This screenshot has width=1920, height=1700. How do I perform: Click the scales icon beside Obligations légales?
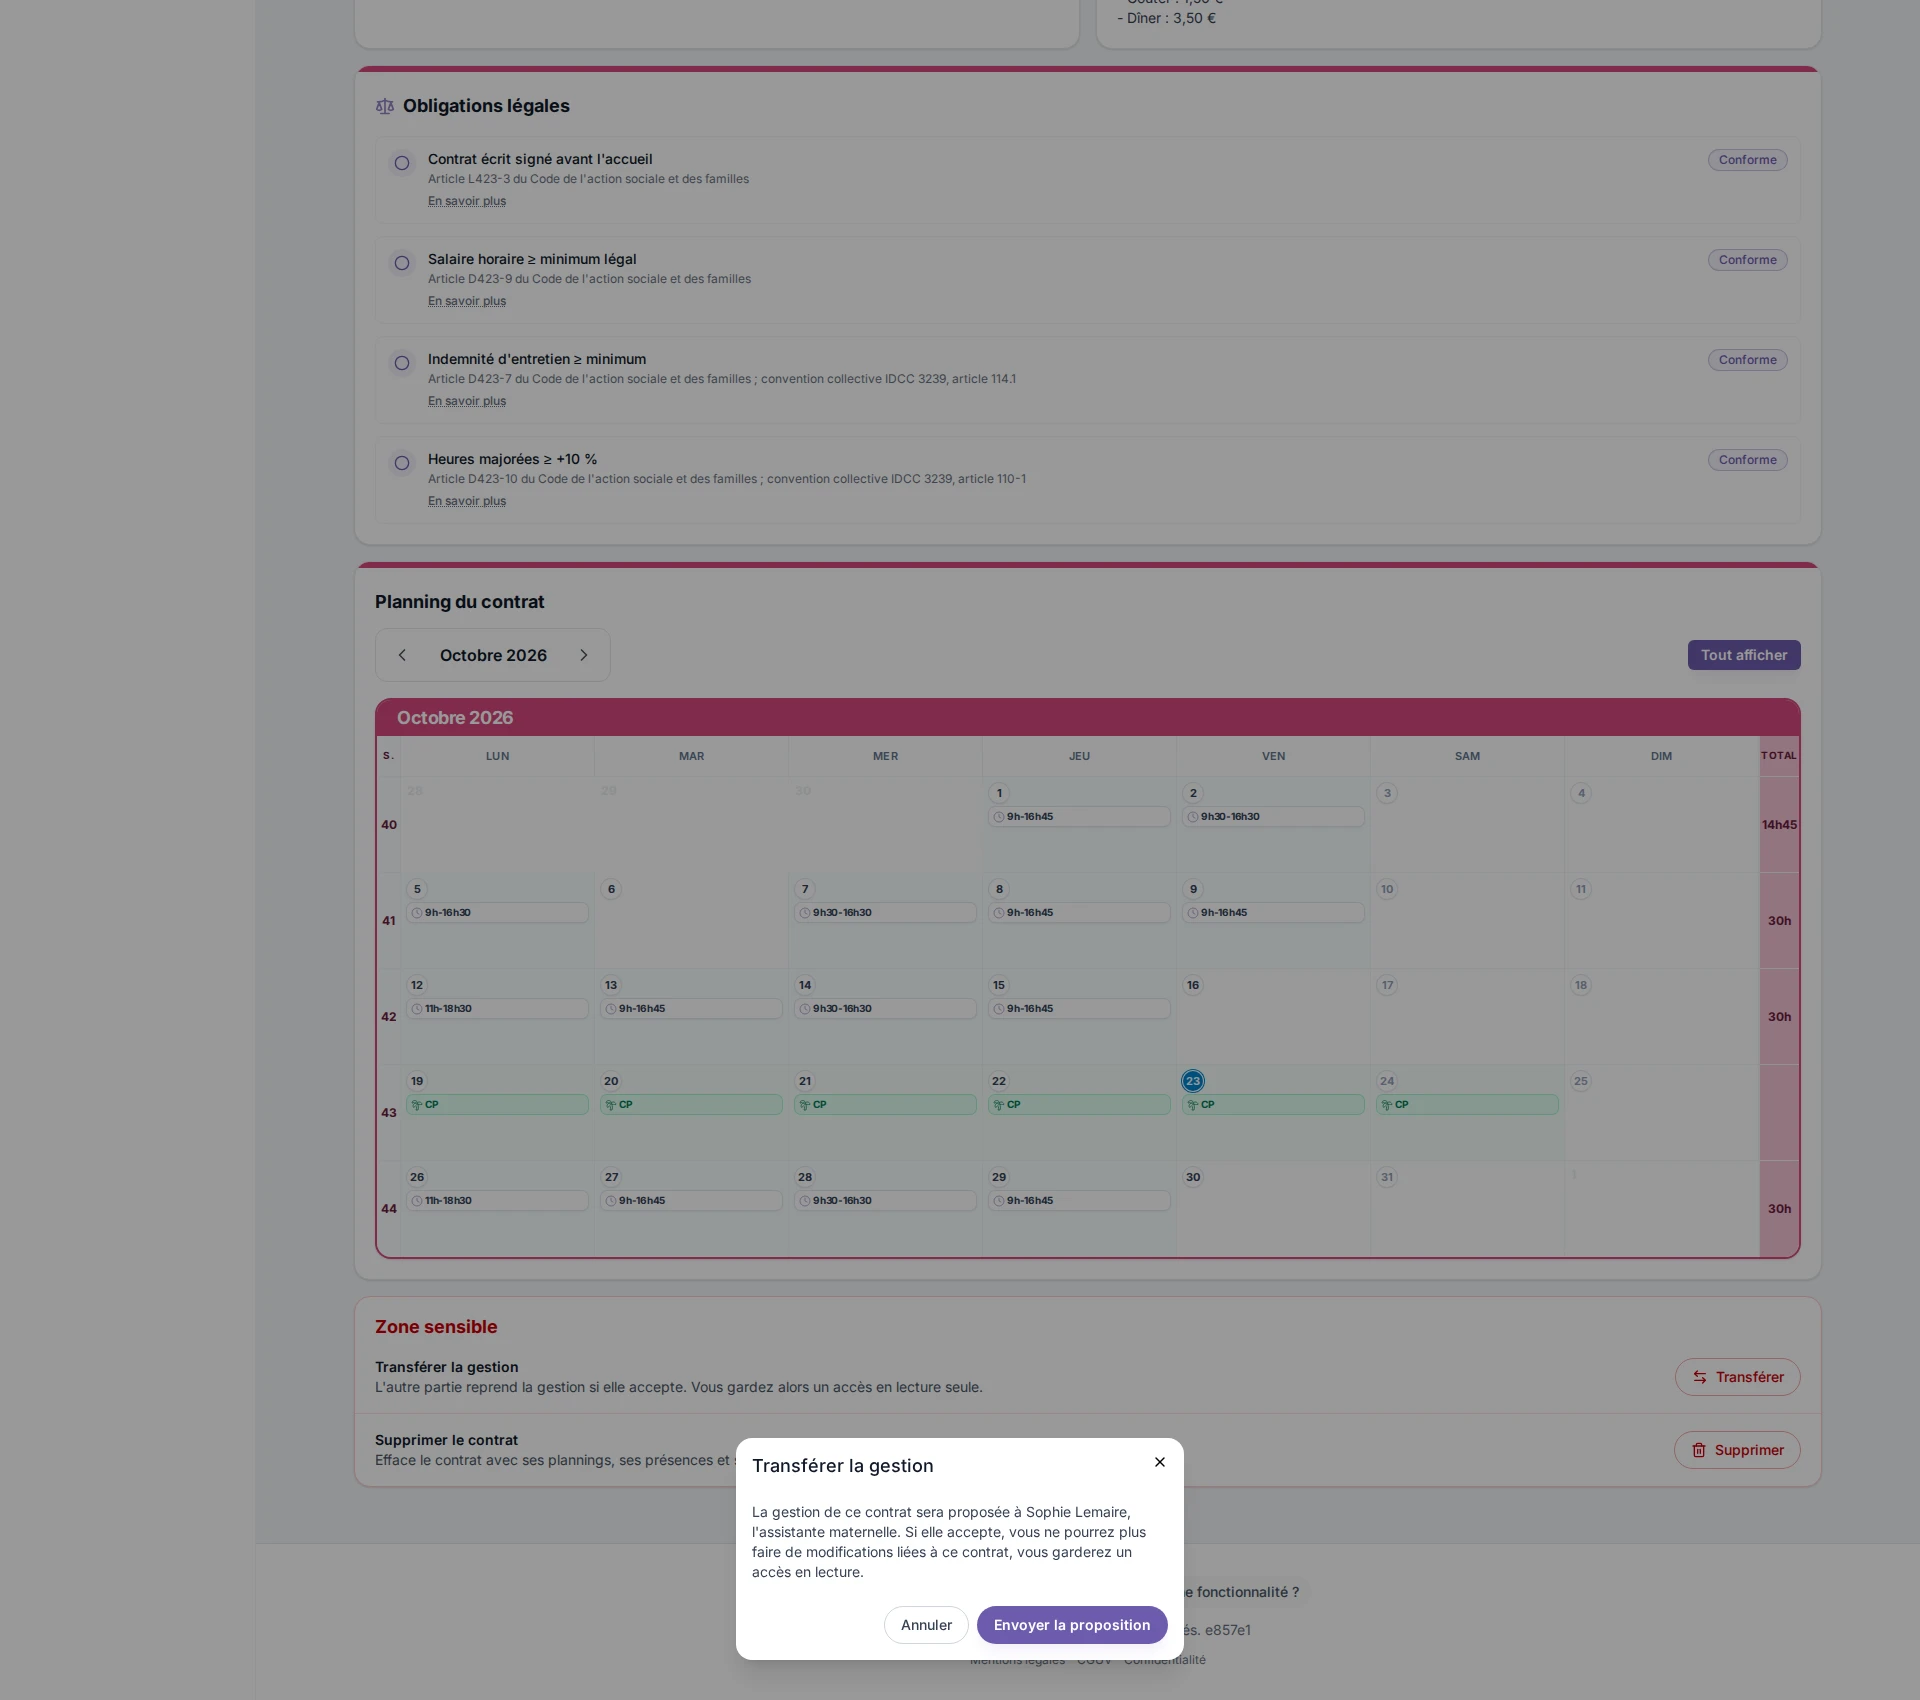pos(385,106)
